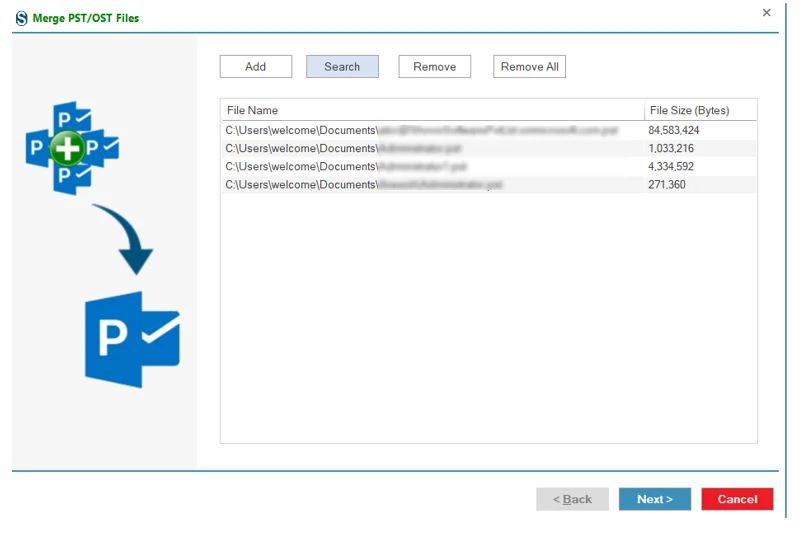The height and width of the screenshot is (537, 812).
Task: Click the merge PST green plus icon
Action: (67, 149)
